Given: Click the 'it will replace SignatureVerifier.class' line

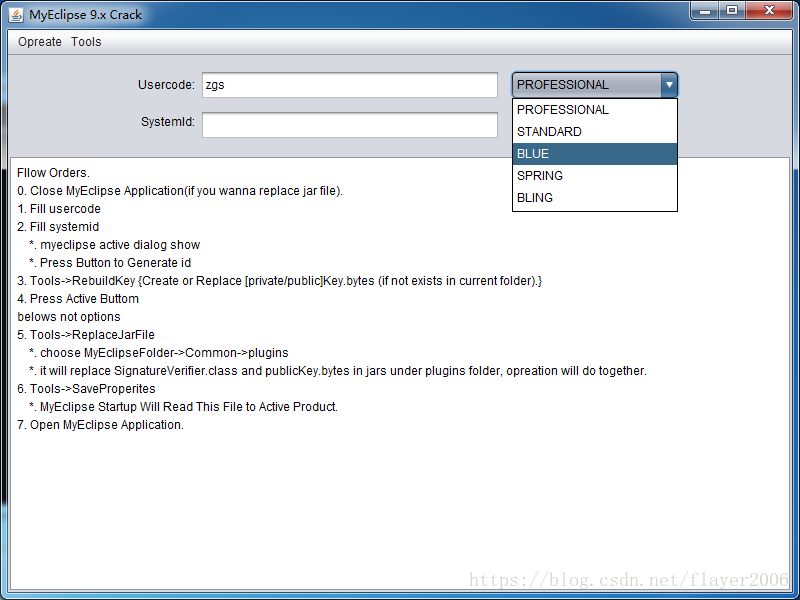Looking at the screenshot, I should click(x=338, y=371).
